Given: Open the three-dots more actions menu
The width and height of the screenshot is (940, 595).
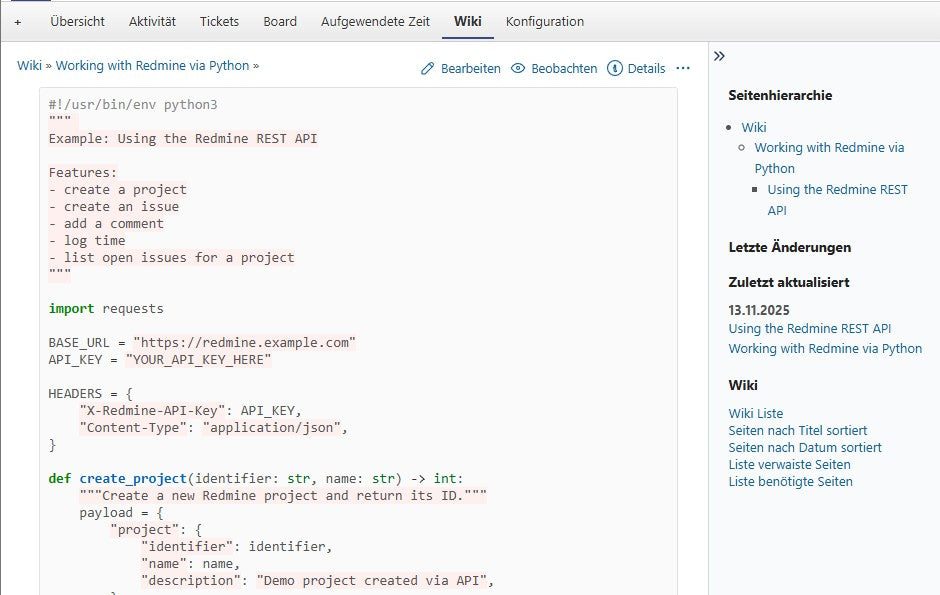Looking at the screenshot, I should pyautogui.click(x=683, y=69).
